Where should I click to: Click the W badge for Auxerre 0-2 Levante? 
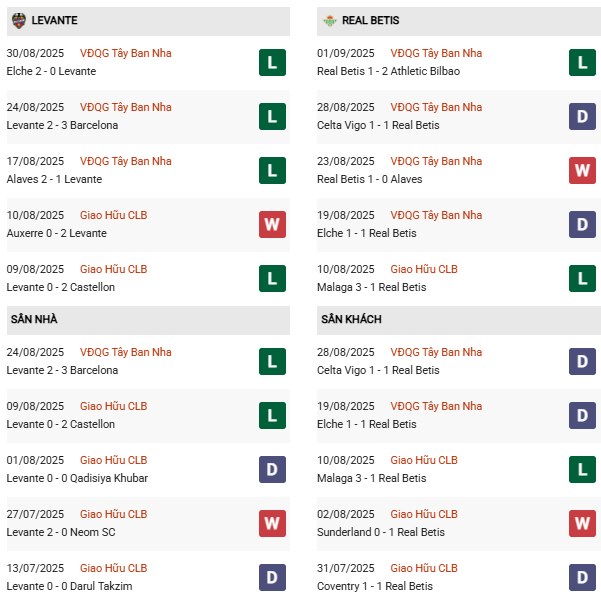click(272, 225)
